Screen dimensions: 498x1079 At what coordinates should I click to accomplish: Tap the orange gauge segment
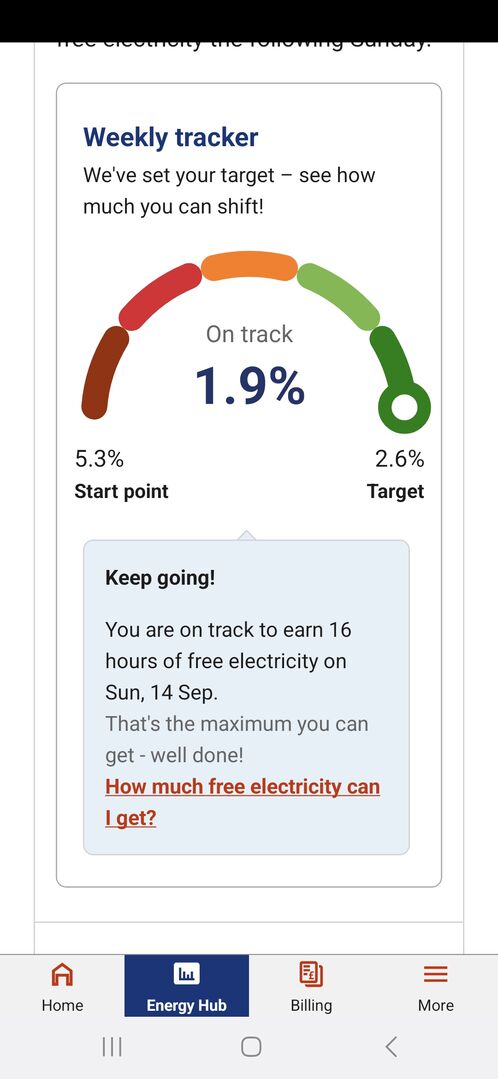[249, 266]
